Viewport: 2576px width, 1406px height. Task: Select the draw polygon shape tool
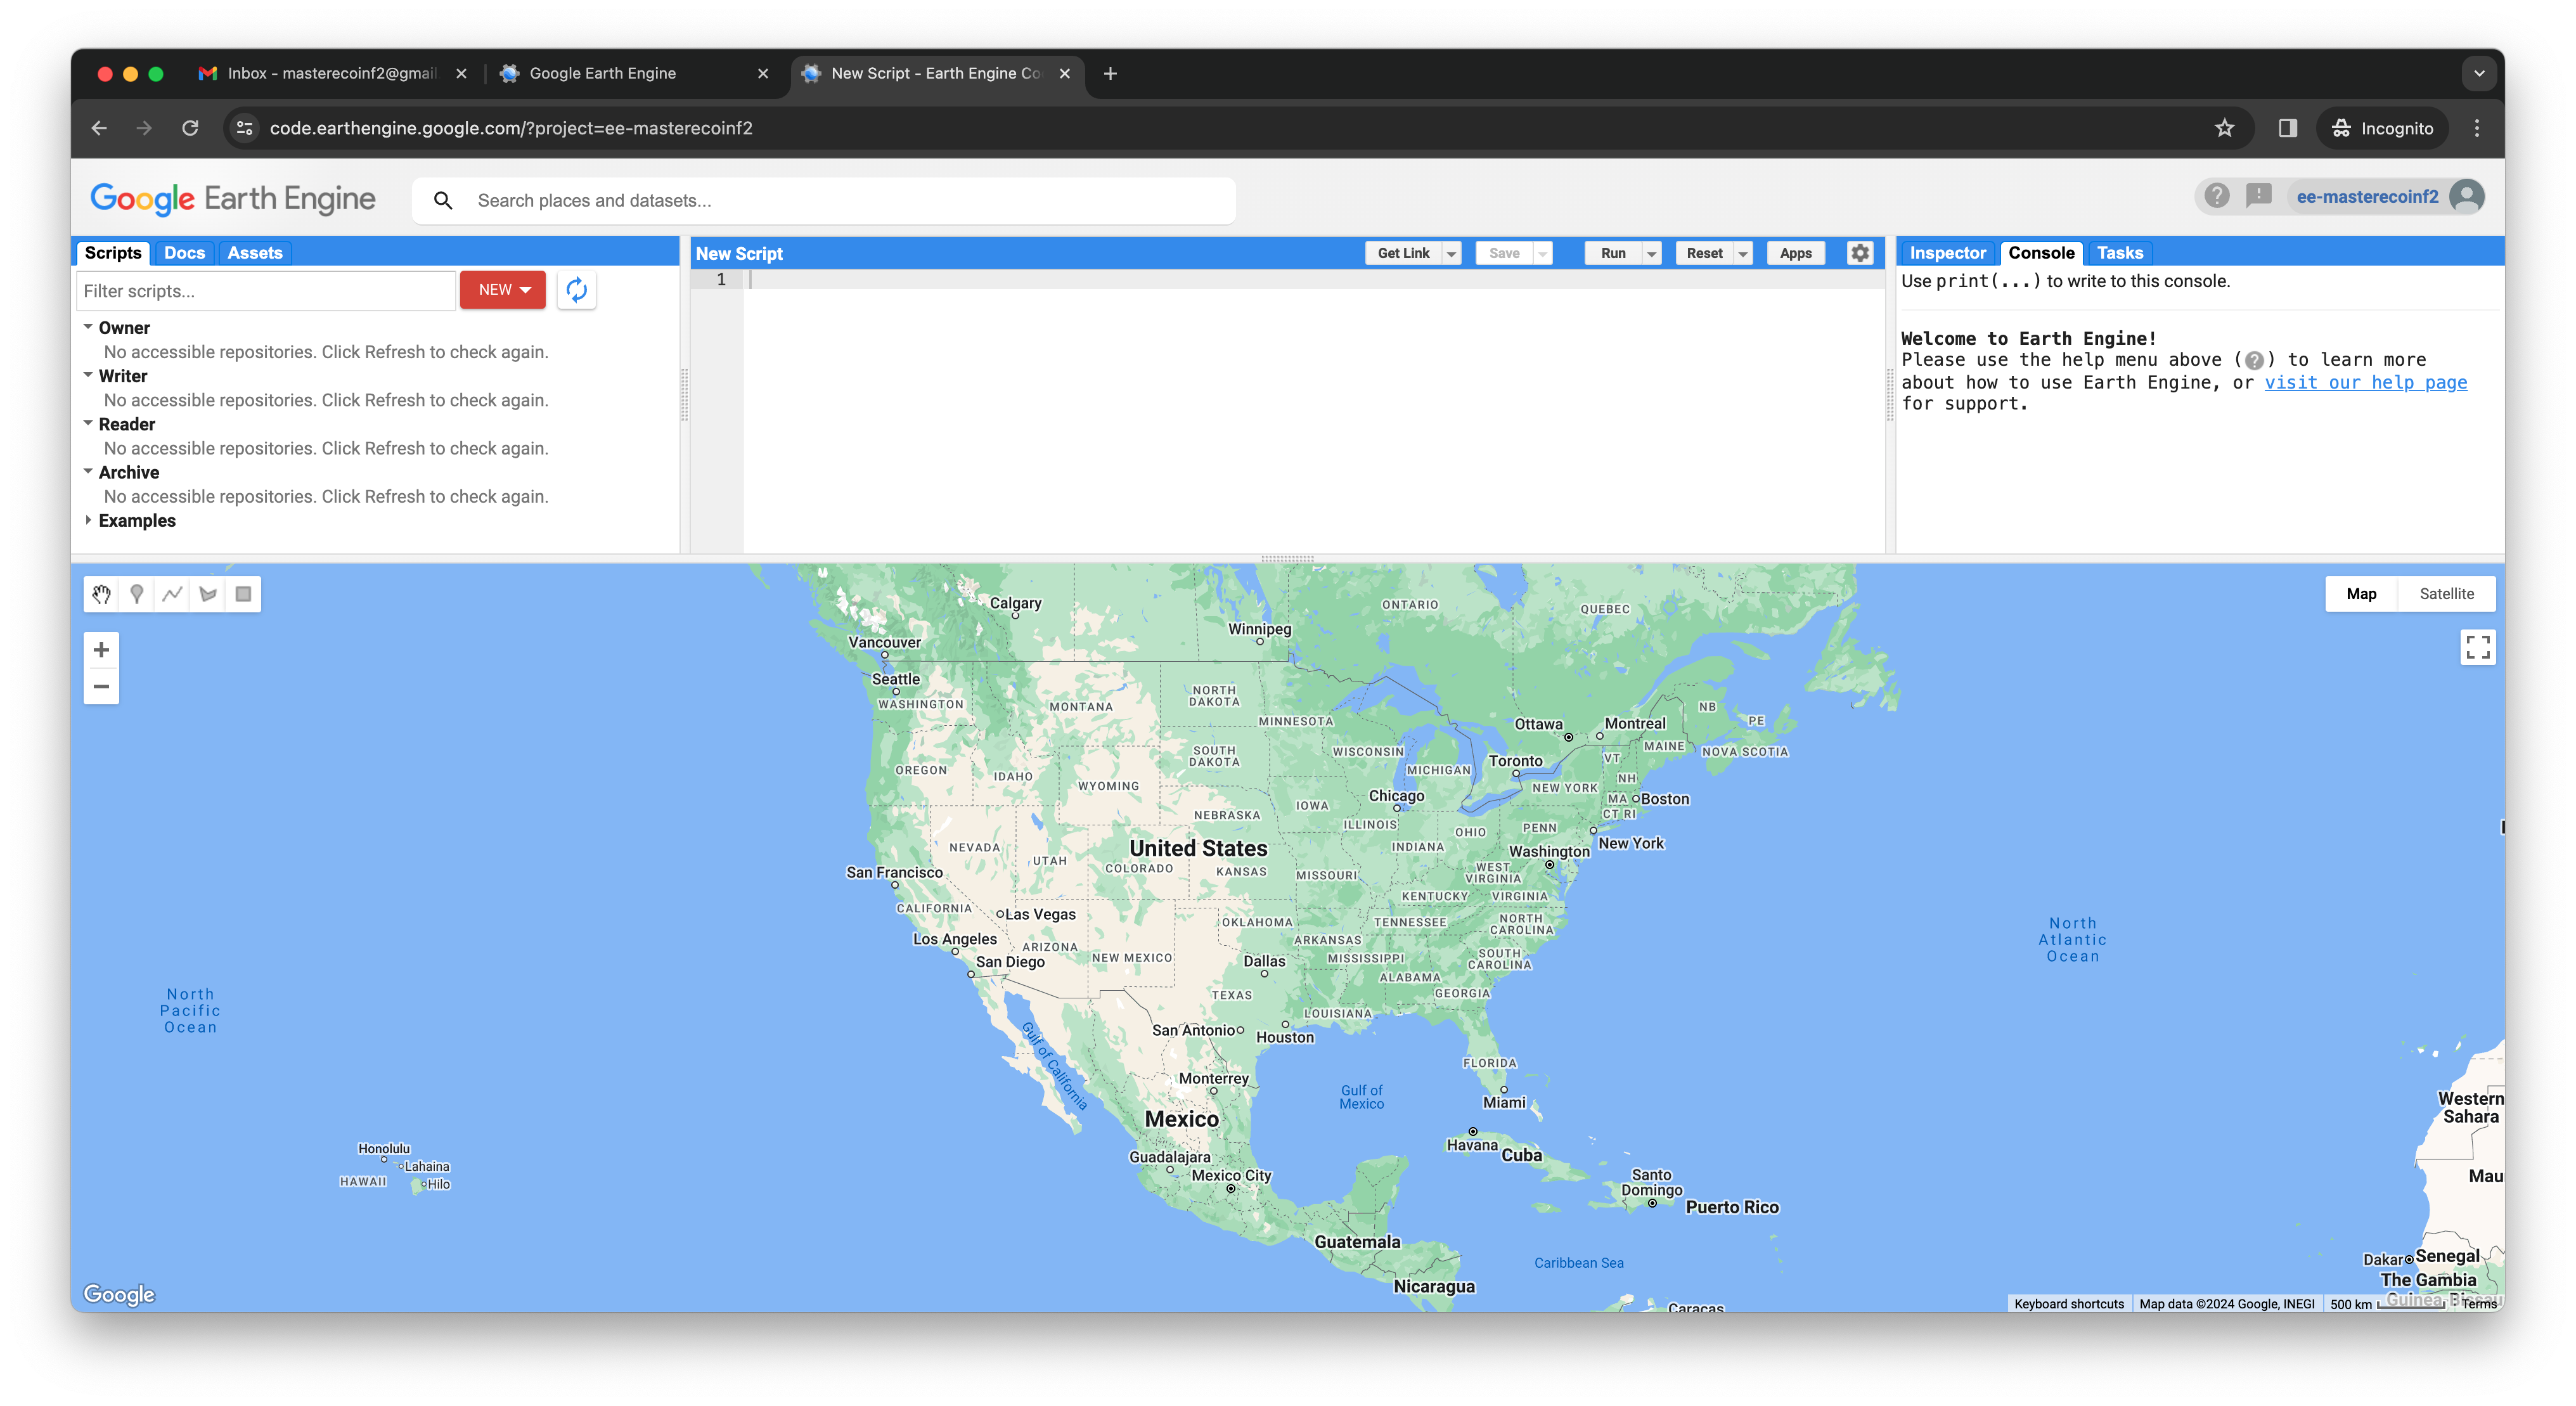pyautogui.click(x=208, y=594)
